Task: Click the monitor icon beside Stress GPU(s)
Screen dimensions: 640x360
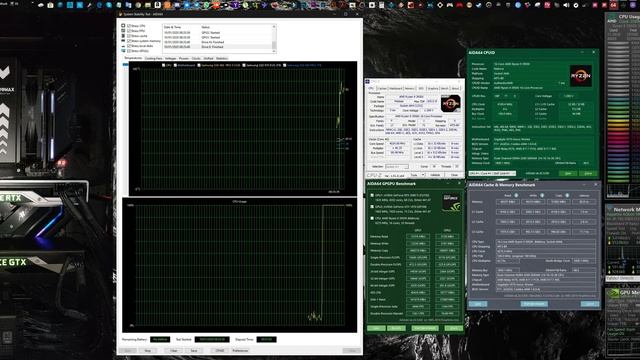Action: (123, 51)
